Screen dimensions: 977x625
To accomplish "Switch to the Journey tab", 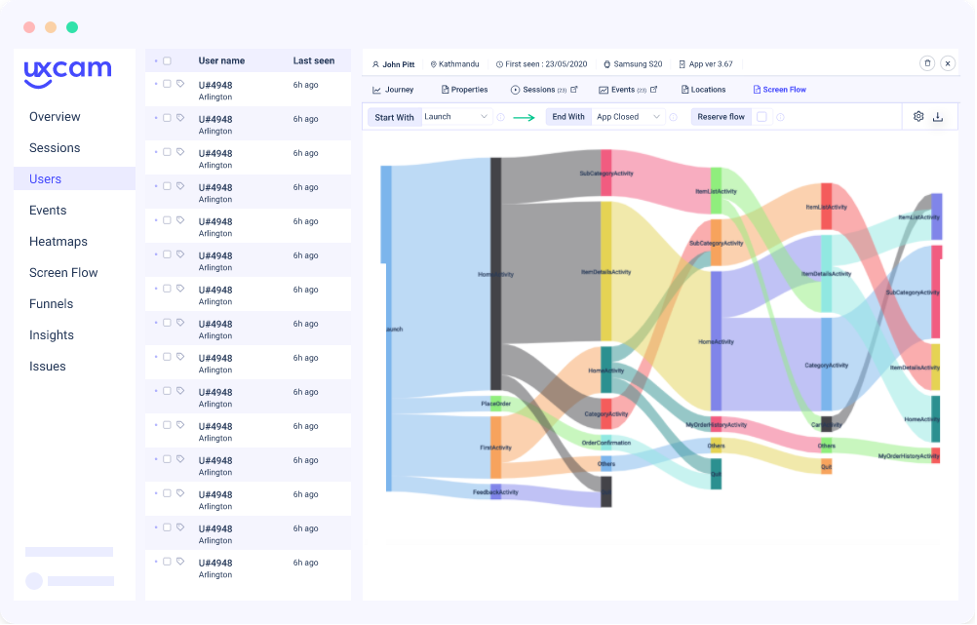I will click(x=393, y=90).
